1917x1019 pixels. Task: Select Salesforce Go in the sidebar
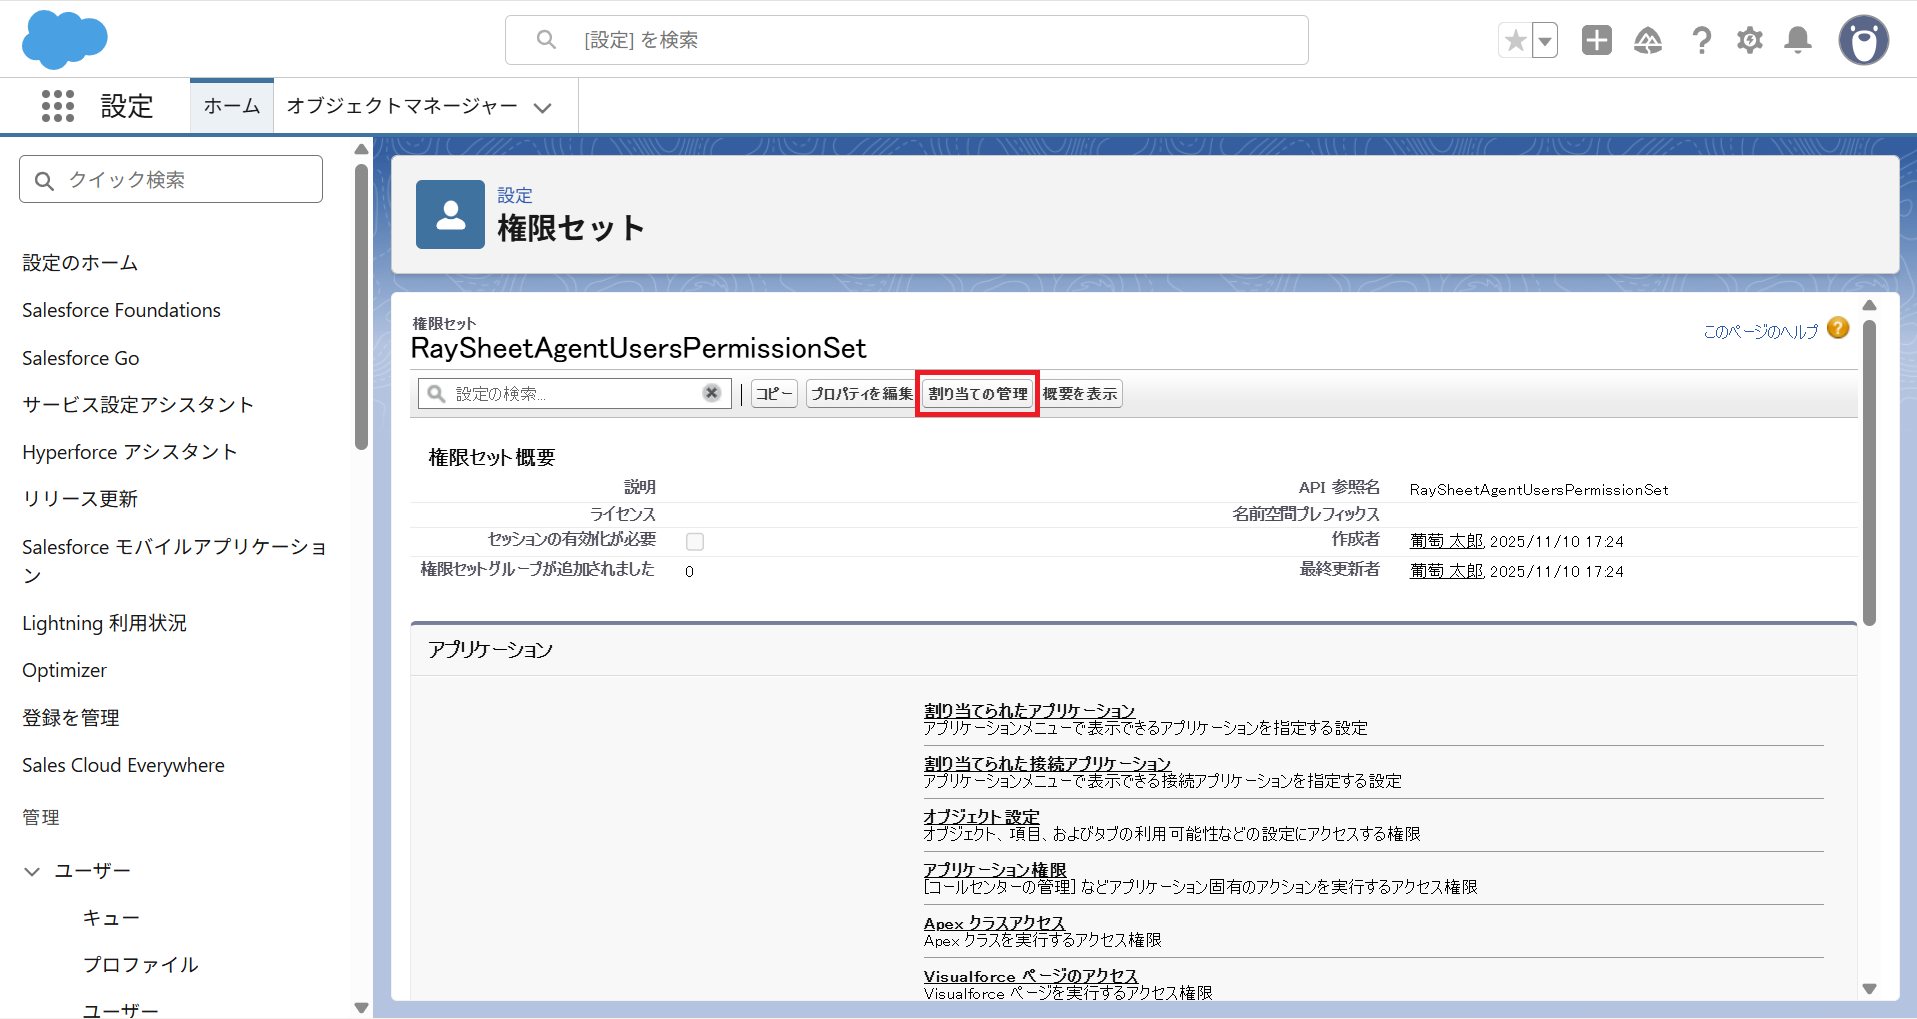click(x=81, y=358)
